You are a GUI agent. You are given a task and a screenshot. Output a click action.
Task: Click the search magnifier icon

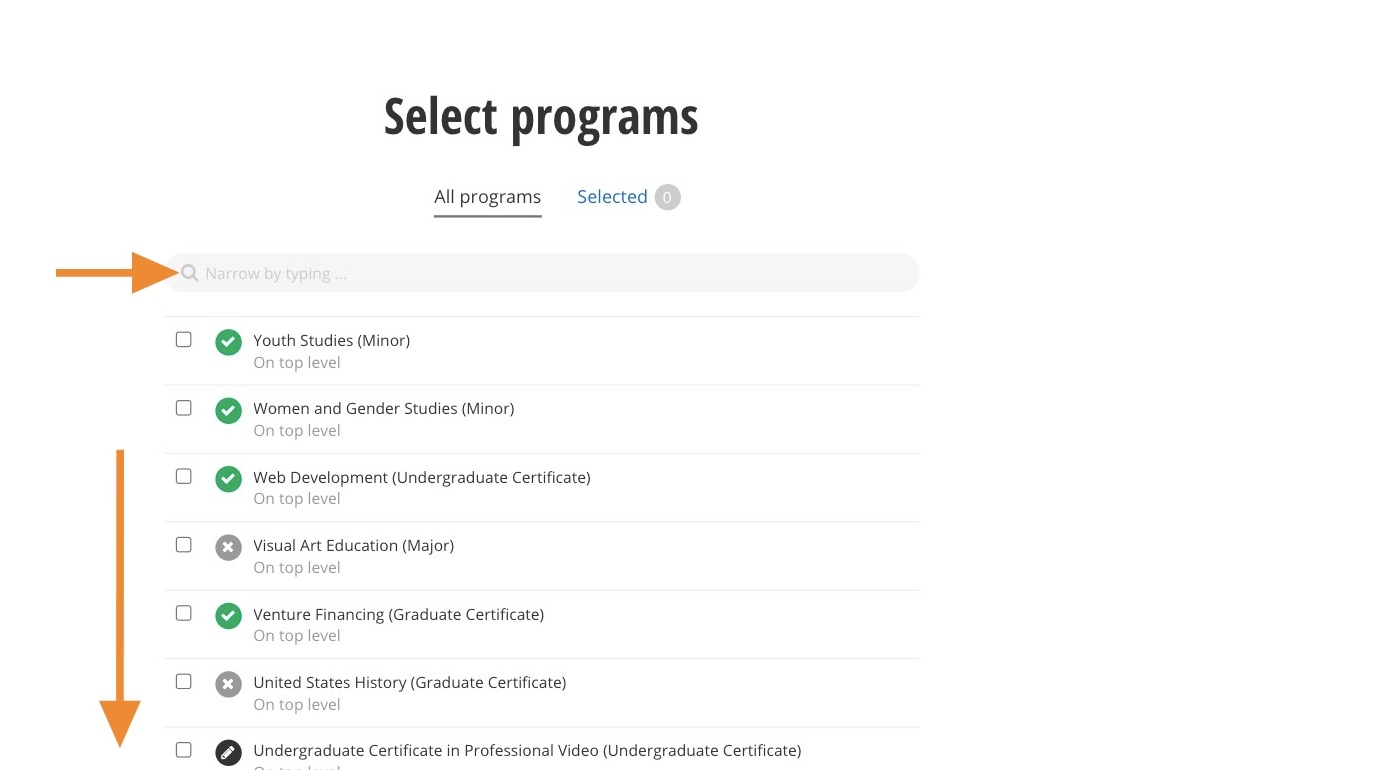click(189, 273)
